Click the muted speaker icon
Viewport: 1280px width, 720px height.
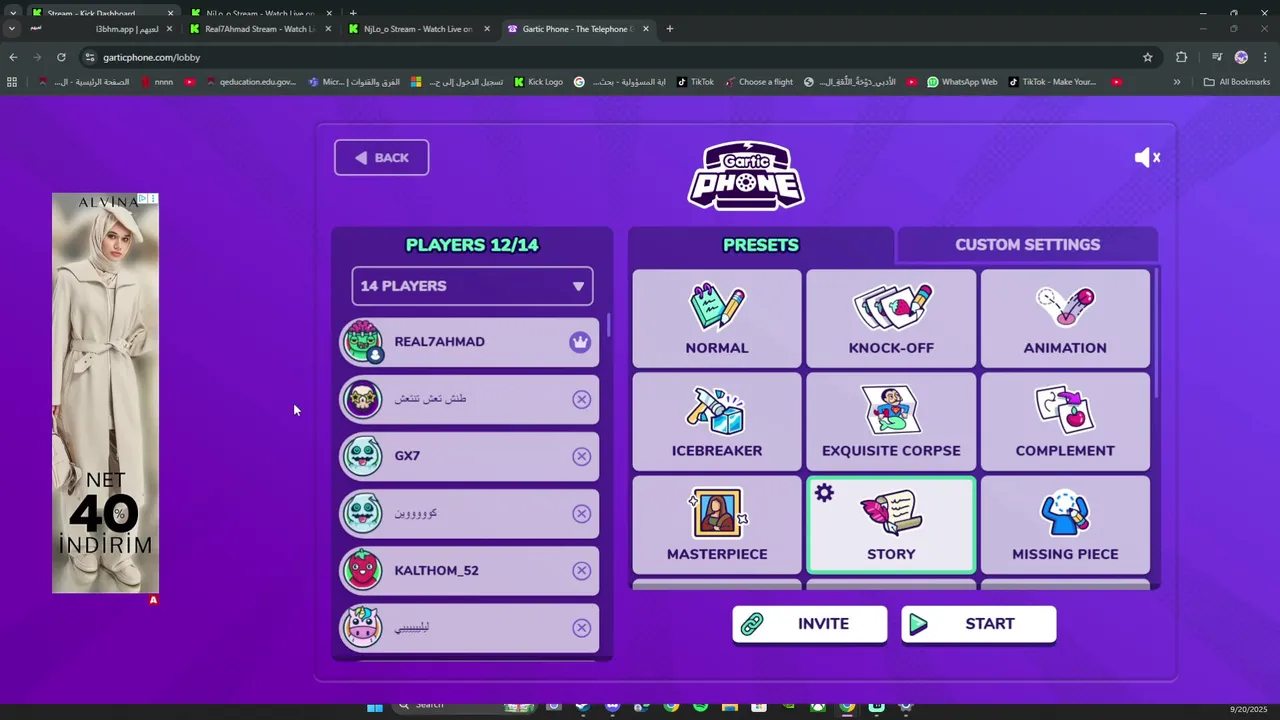tap(1147, 157)
